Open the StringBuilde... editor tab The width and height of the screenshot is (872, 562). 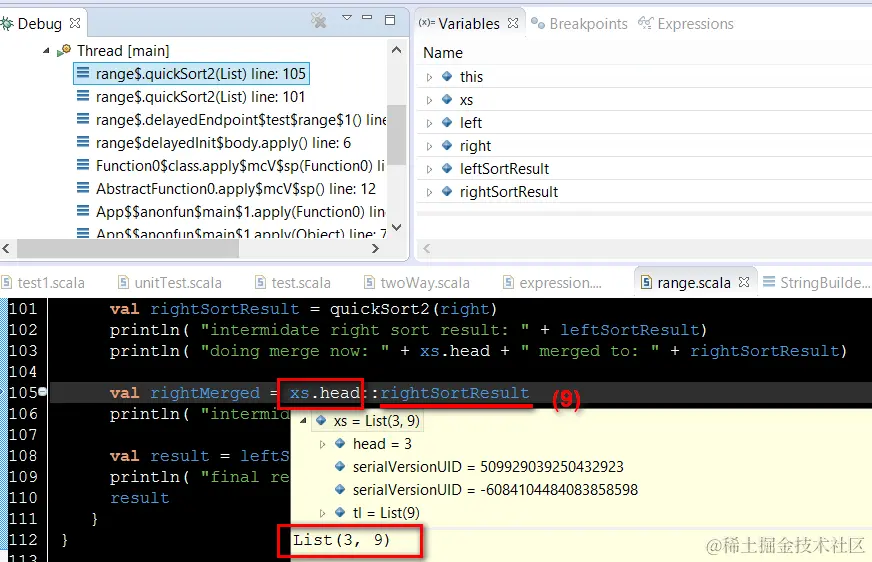817,283
